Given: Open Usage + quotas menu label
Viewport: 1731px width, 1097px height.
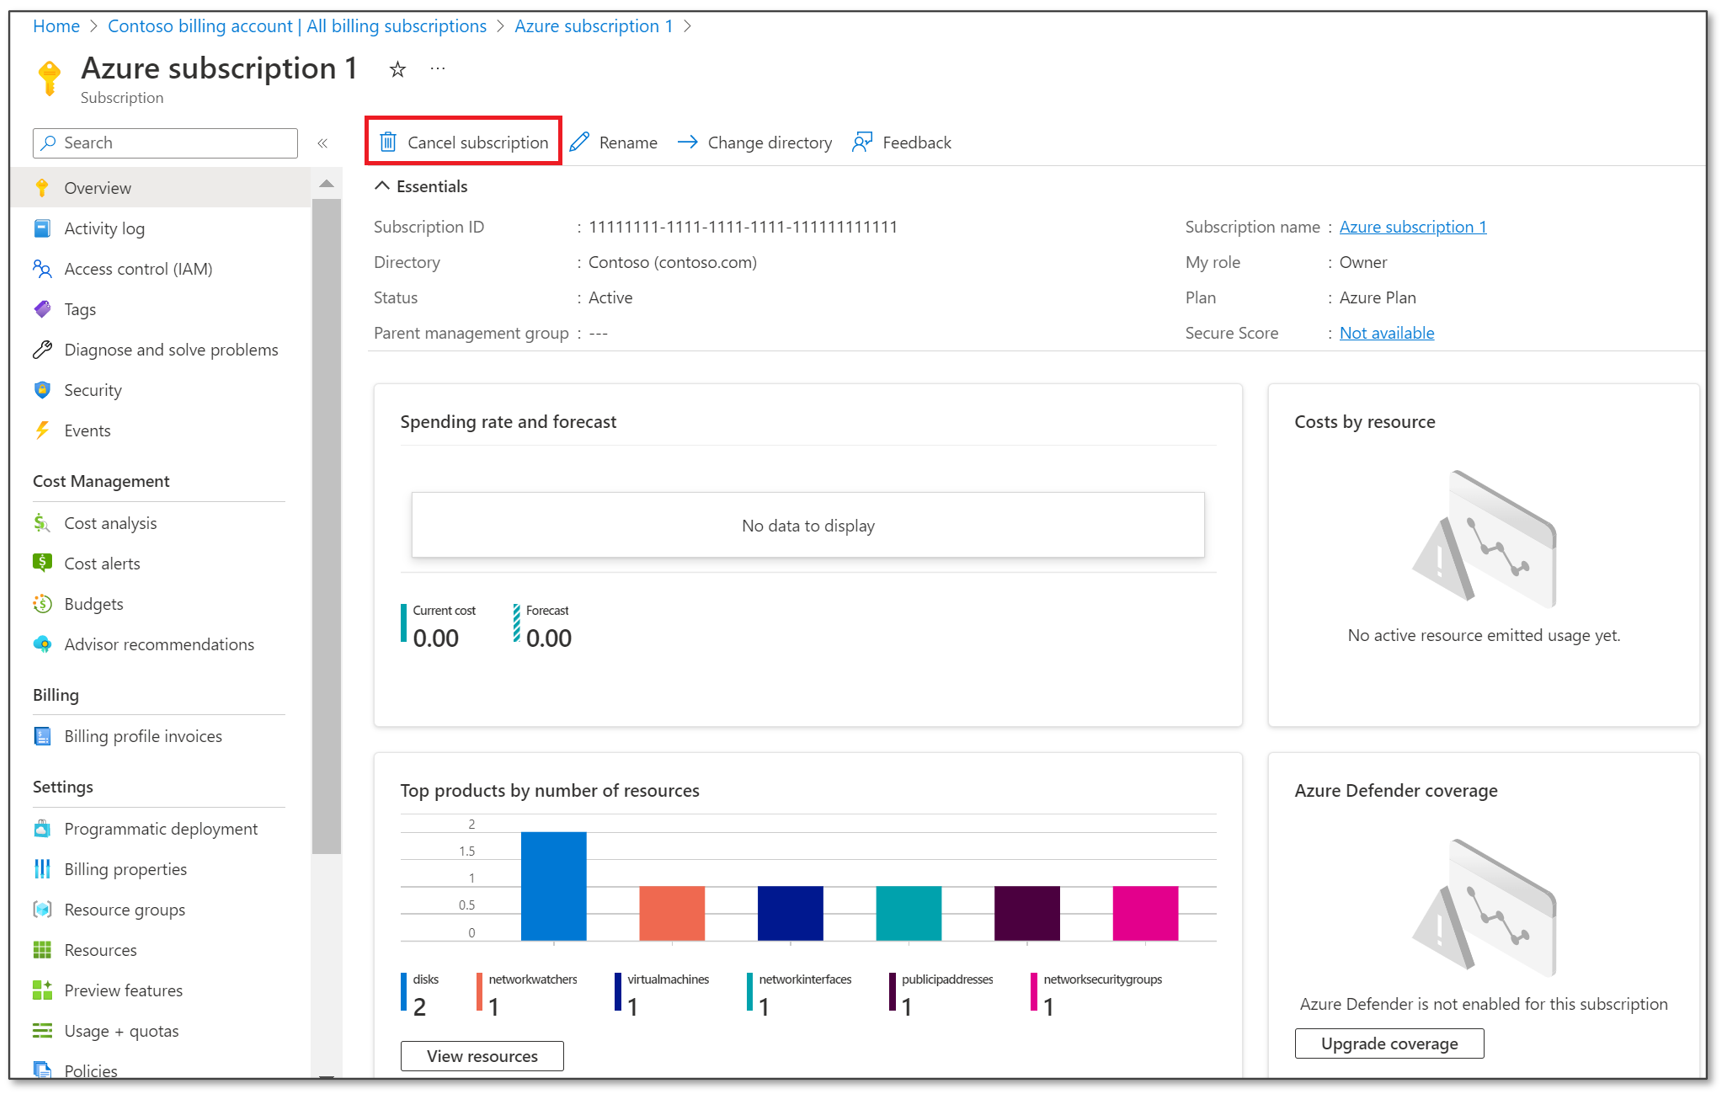Looking at the screenshot, I should [121, 1031].
